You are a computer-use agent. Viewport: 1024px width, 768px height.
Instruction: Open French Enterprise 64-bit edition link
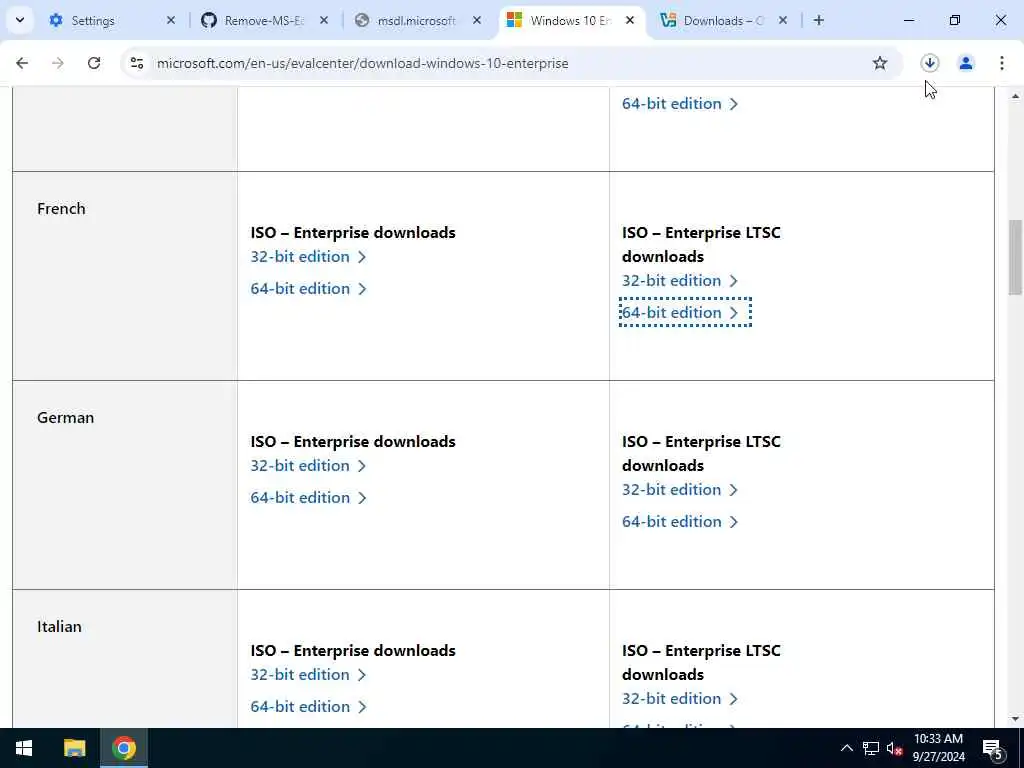click(x=308, y=289)
